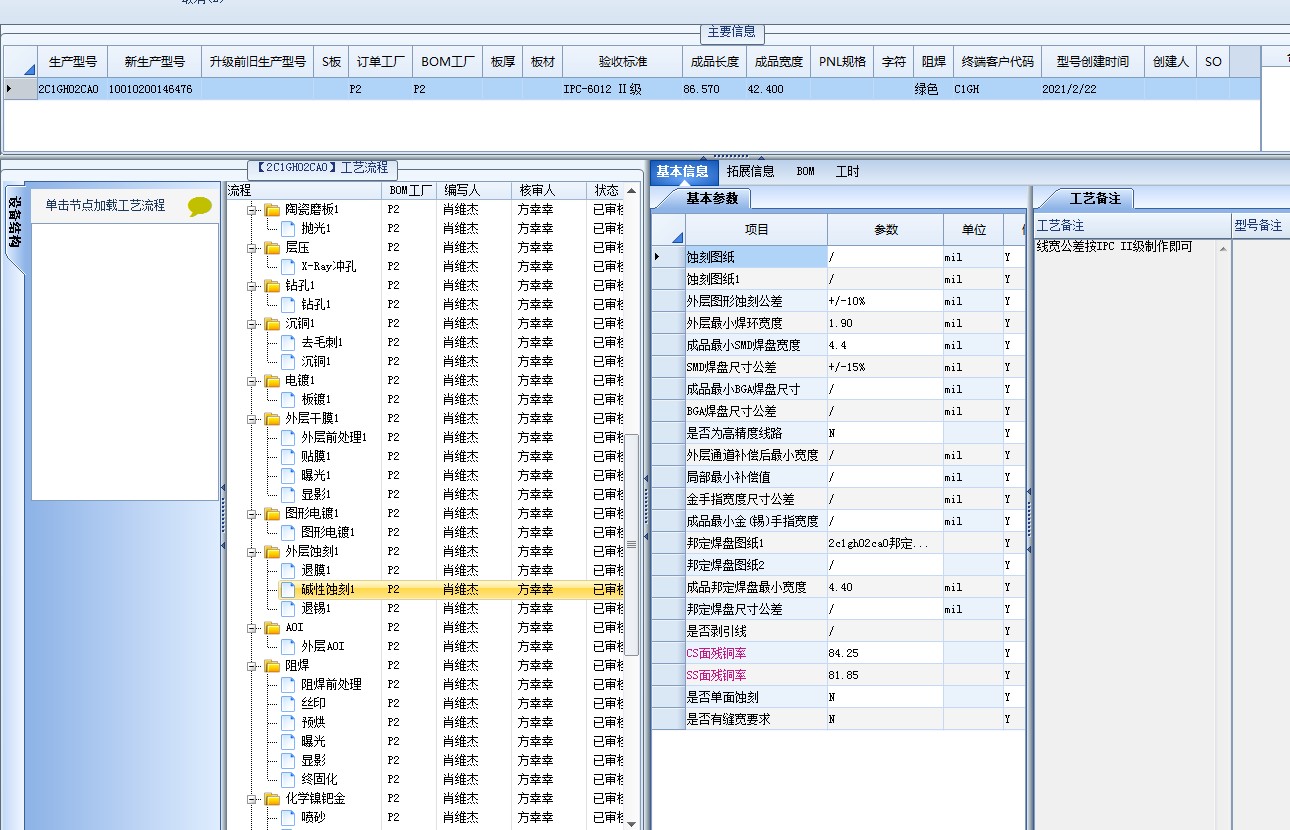
Task: Click the document icon of 预烘
Action: (x=288, y=723)
